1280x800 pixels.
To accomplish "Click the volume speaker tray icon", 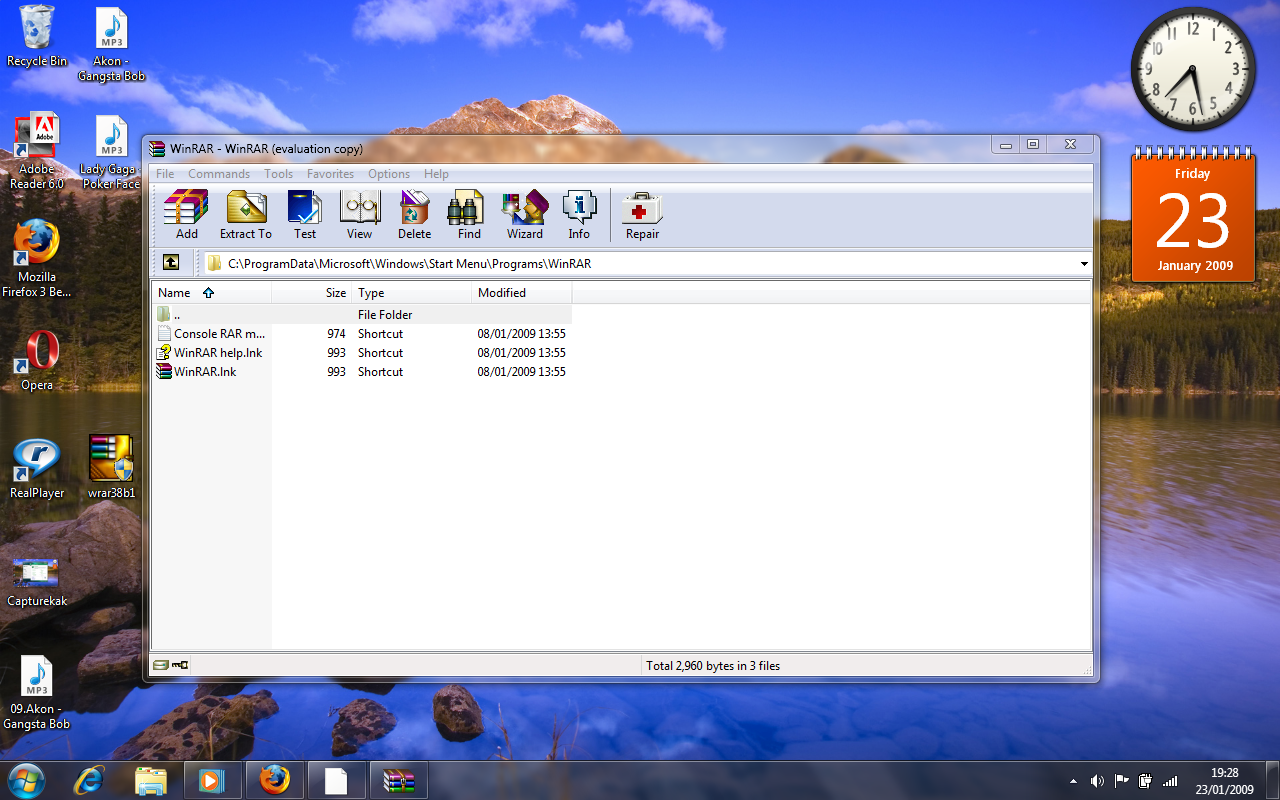I will pyautogui.click(x=1097, y=781).
